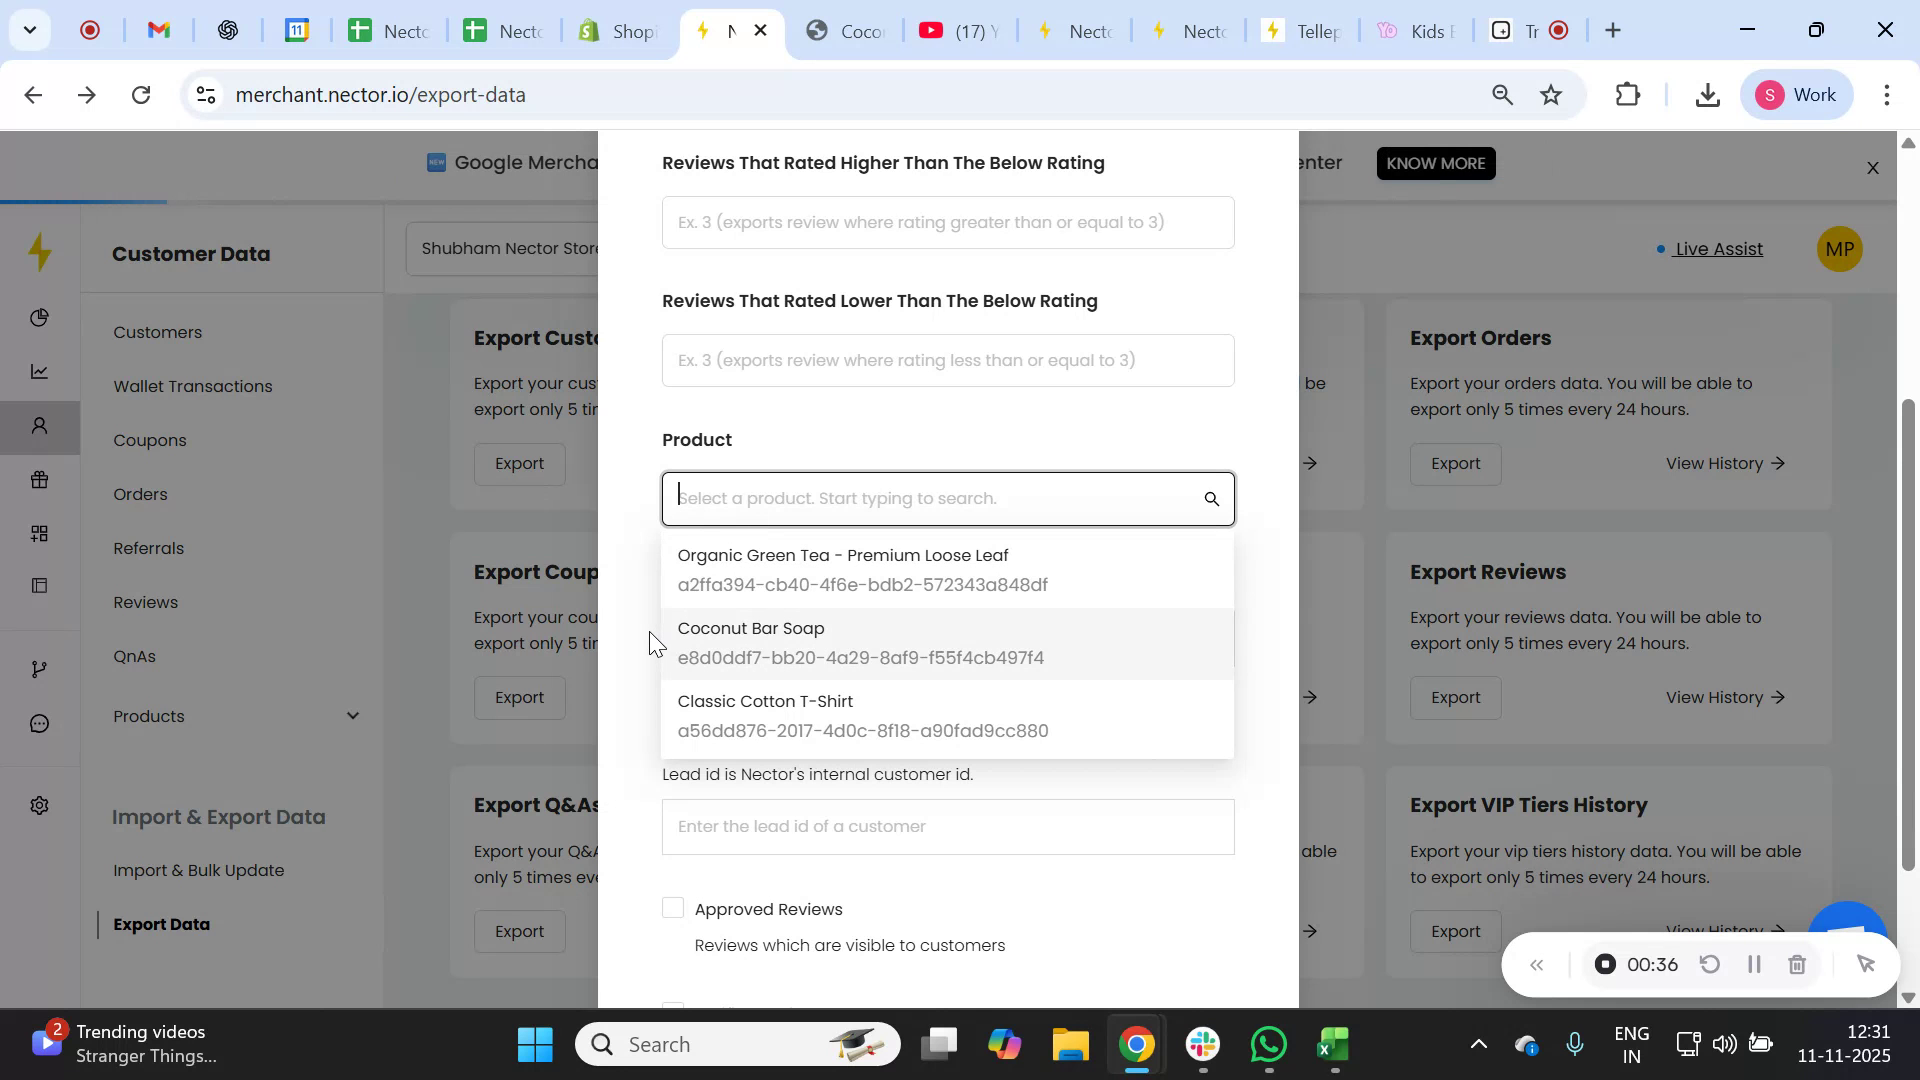Select Classic Cotton T-Shirt product option

point(863,715)
